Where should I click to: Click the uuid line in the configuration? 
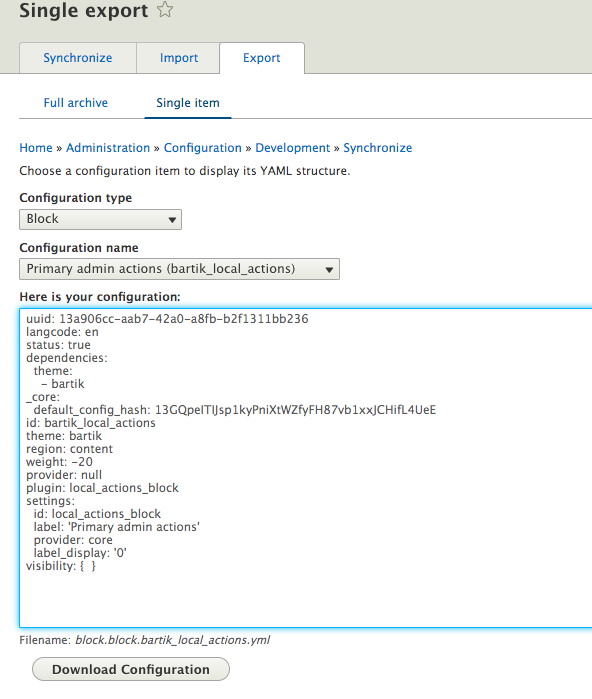pos(167,319)
